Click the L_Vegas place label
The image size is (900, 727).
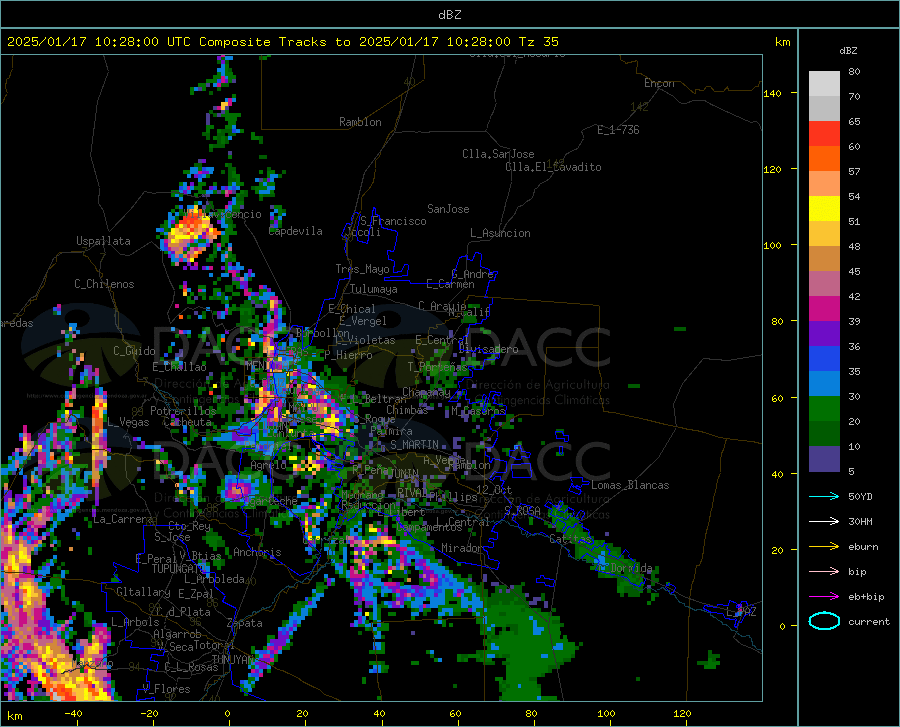tap(128, 422)
